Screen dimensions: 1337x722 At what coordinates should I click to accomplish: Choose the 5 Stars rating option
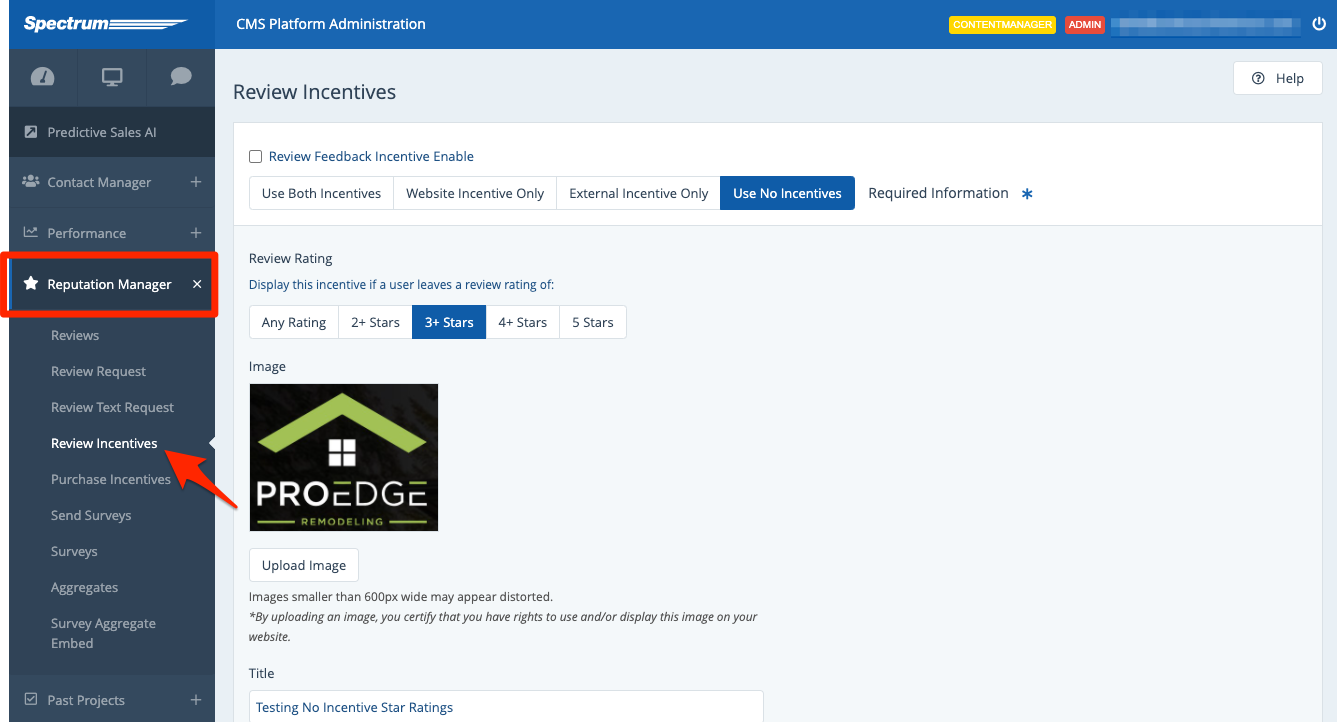tap(593, 322)
